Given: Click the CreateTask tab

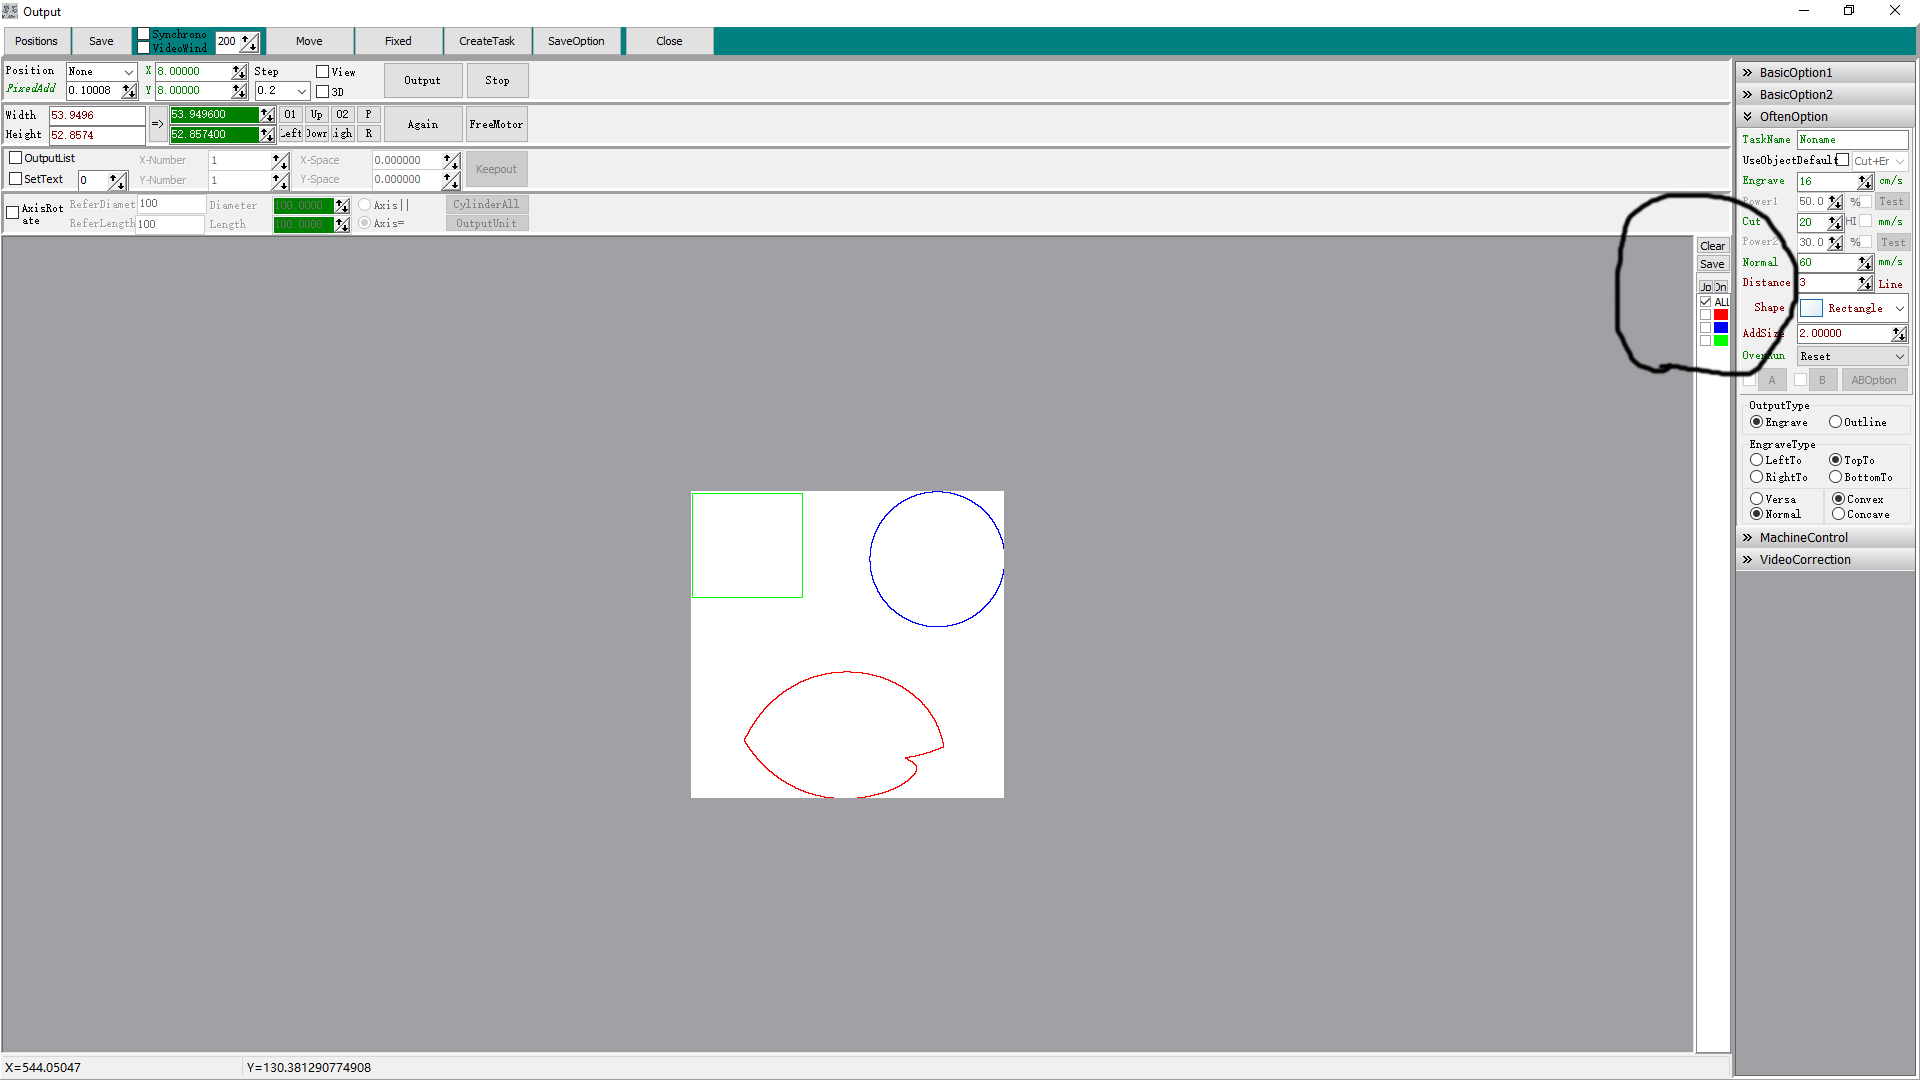Looking at the screenshot, I should (487, 41).
